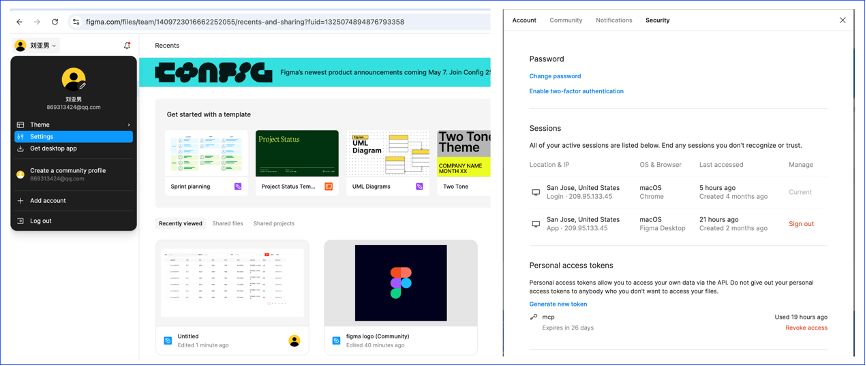Screen dimensions: 866x366
Task: Open the figma logo (Community) thumbnail
Action: pyautogui.click(x=401, y=283)
